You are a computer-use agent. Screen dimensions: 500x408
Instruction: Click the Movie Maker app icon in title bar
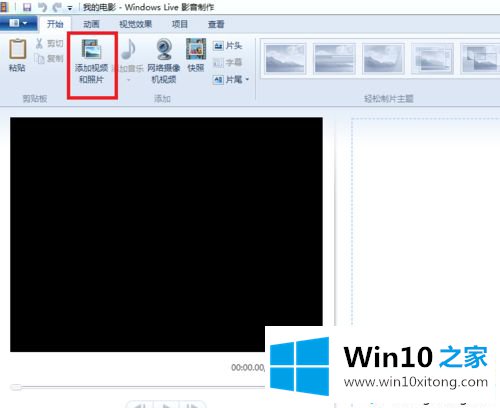click(x=3, y=7)
